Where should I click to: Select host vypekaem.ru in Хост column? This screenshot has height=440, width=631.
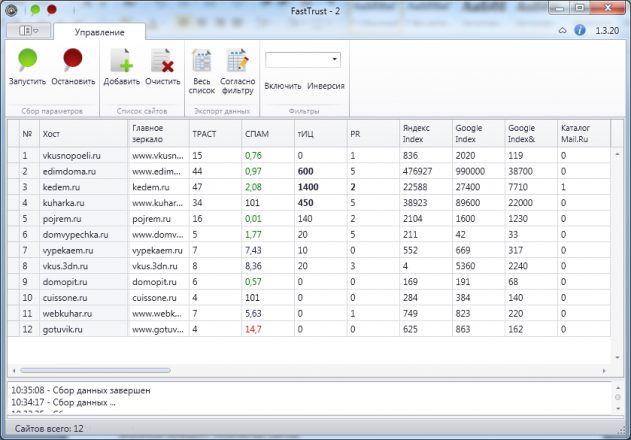[x=83, y=250]
